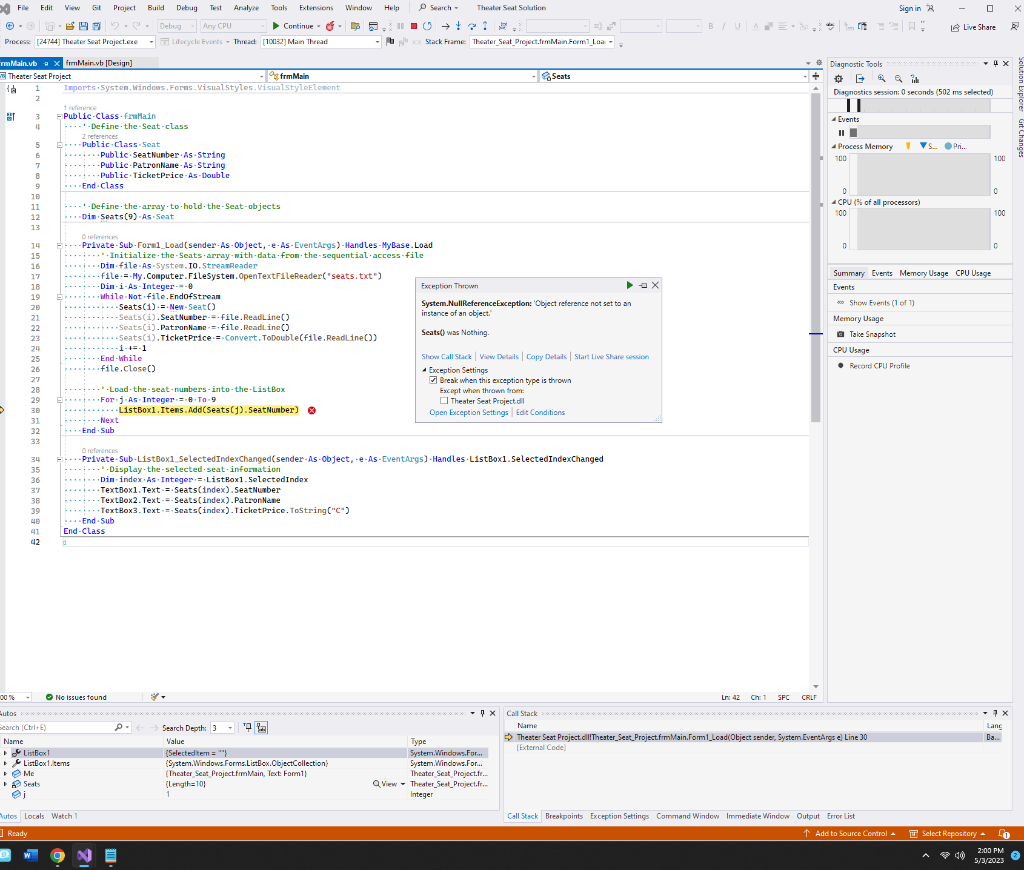Expand the Seats variable in Autos

tap(5, 784)
